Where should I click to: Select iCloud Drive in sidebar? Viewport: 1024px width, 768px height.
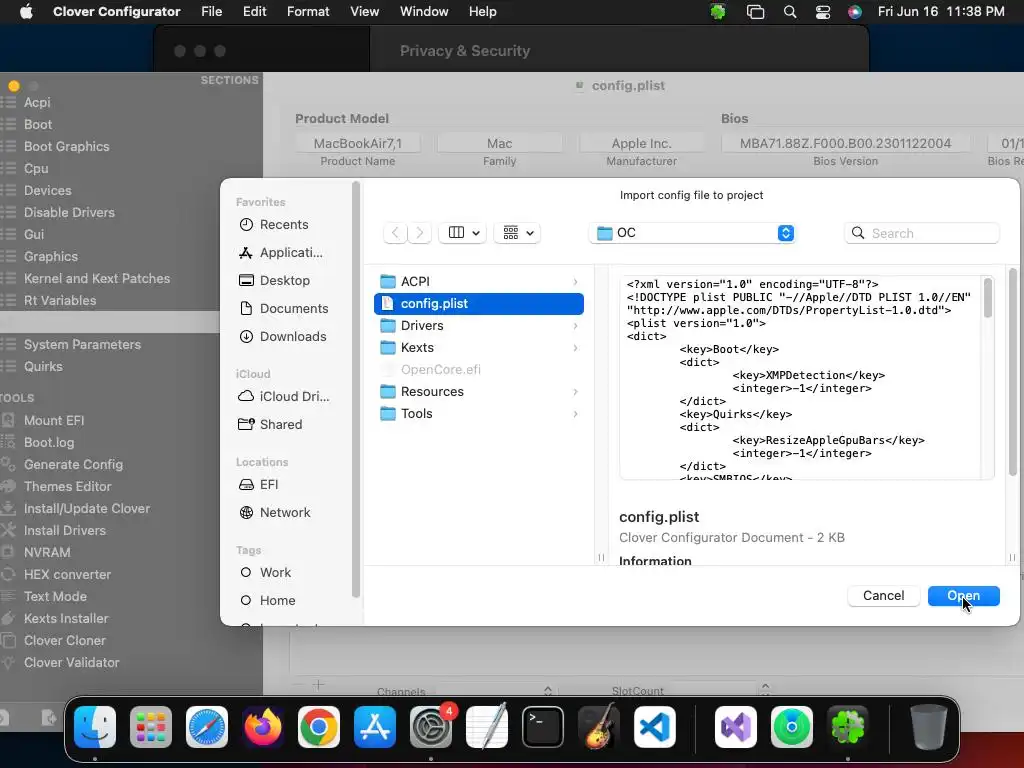[284, 396]
